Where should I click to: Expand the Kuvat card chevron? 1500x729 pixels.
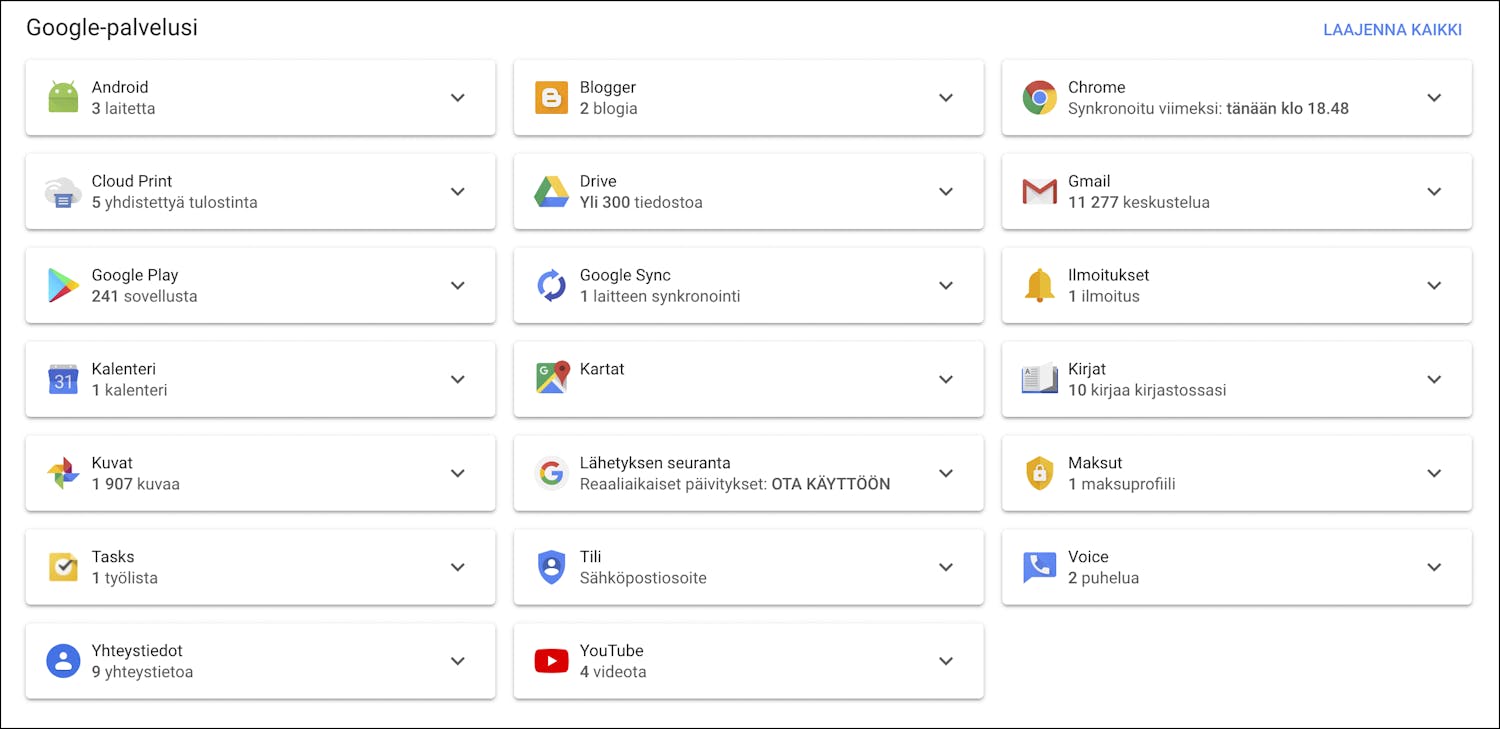coord(458,474)
